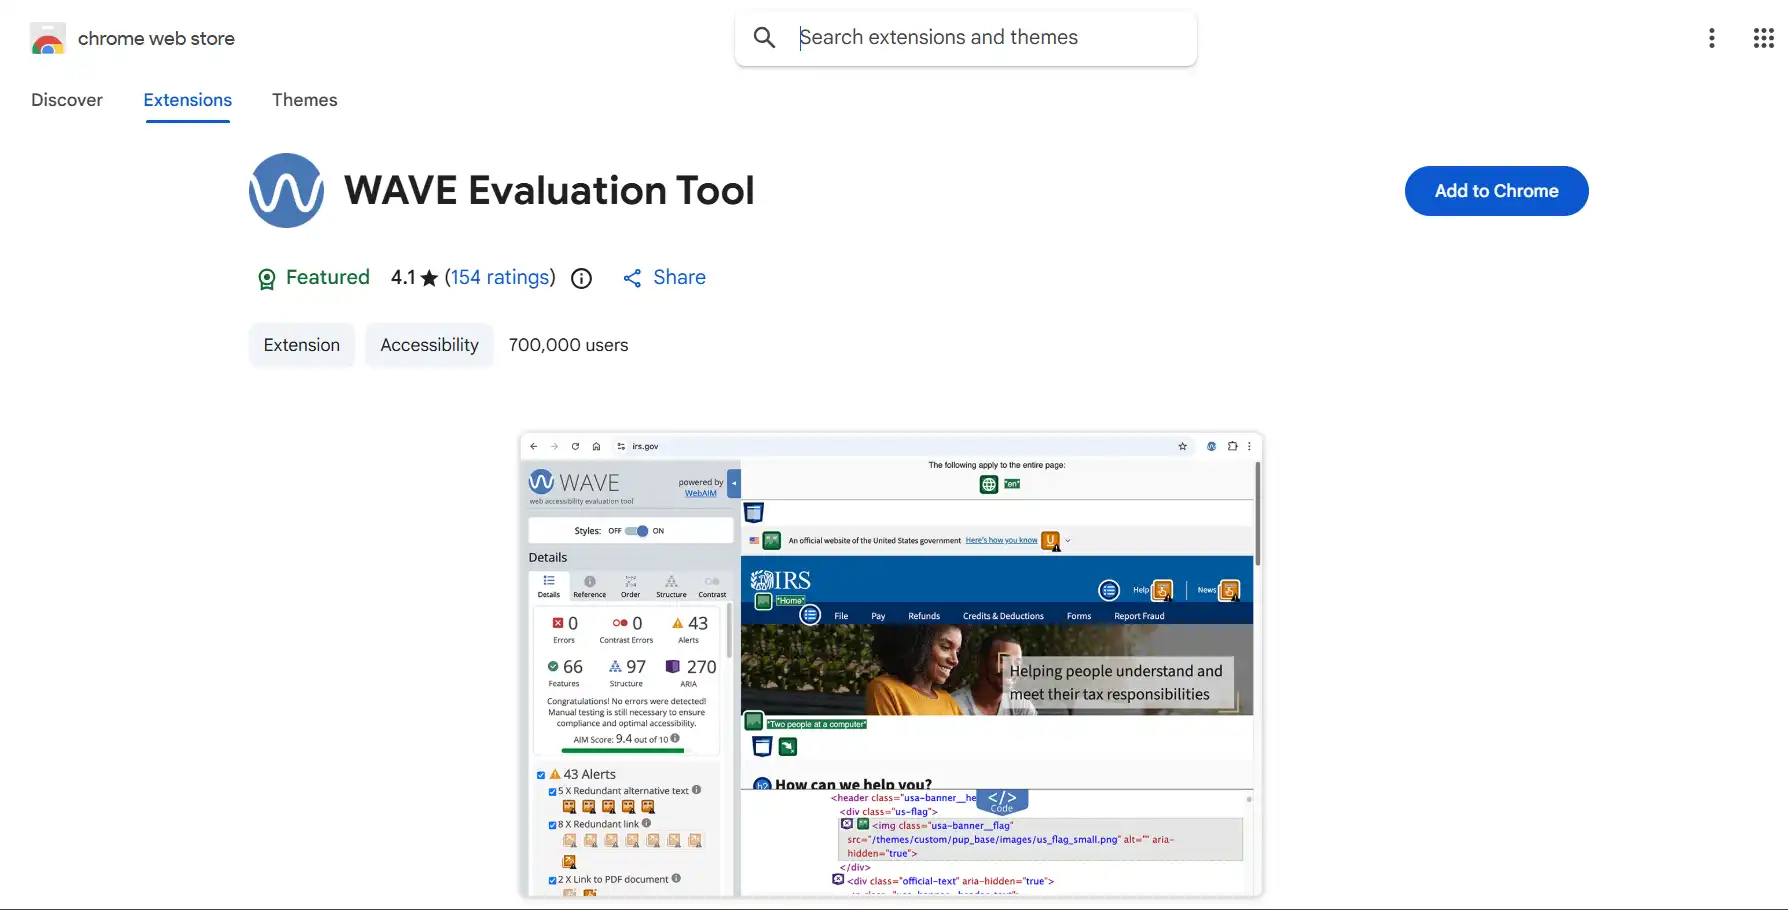1788x910 pixels.
Task: Open the Order view in the WAVE panel
Action: click(x=631, y=584)
